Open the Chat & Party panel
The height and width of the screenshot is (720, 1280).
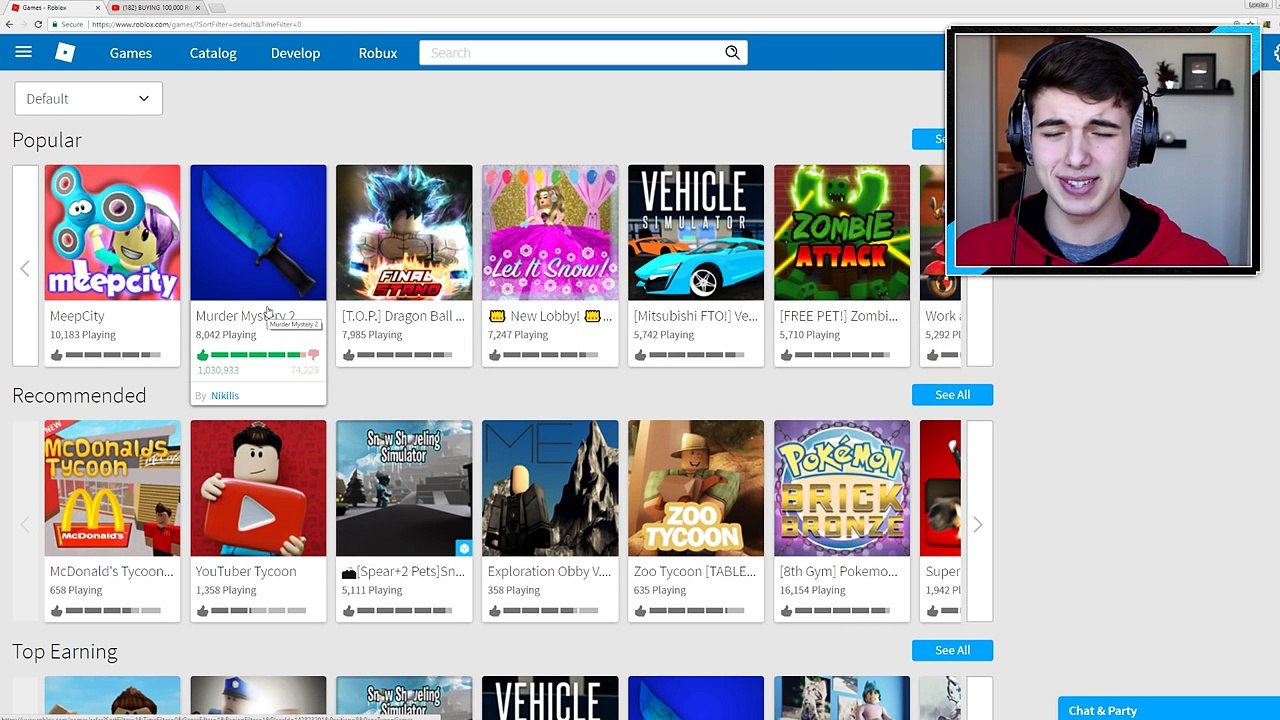(1168, 710)
